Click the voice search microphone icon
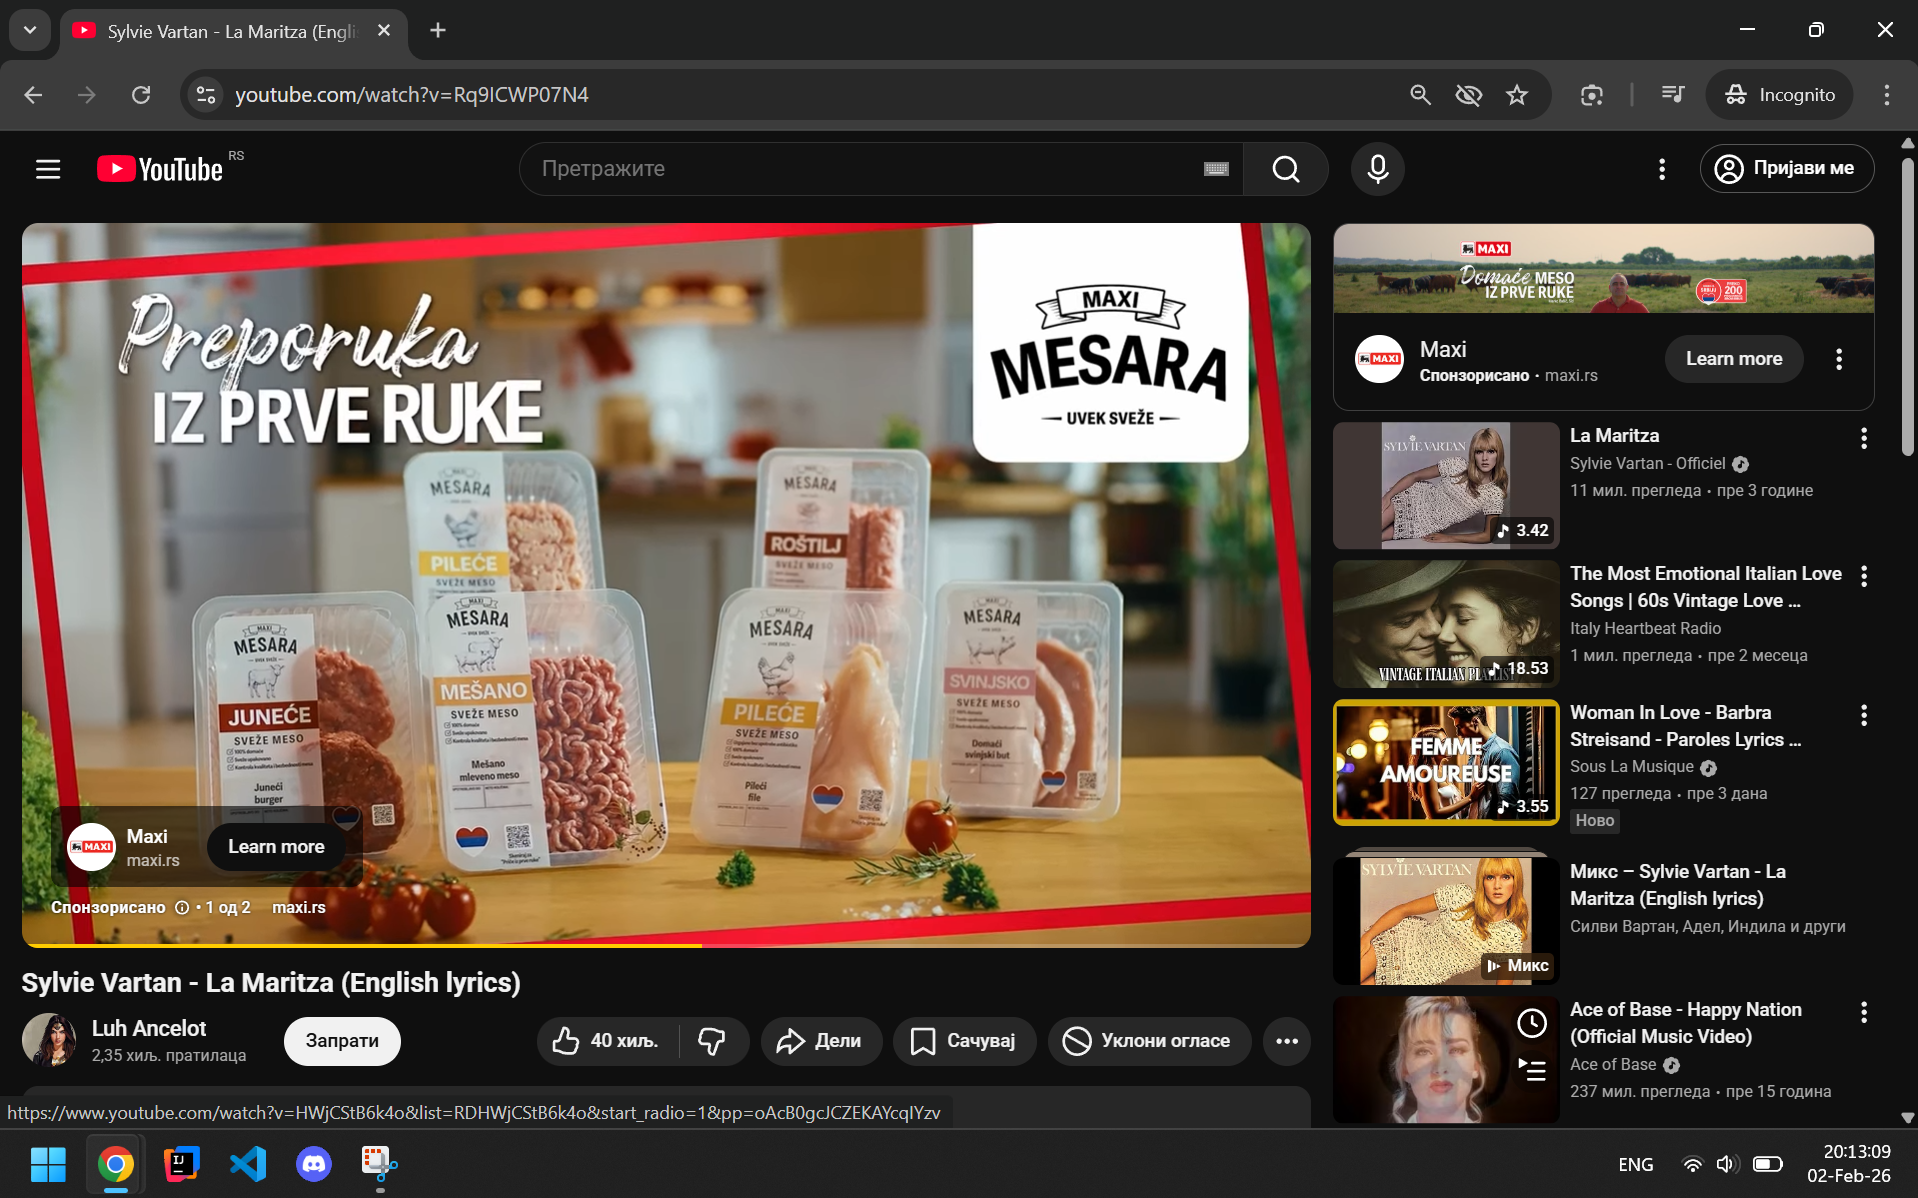 [x=1377, y=169]
